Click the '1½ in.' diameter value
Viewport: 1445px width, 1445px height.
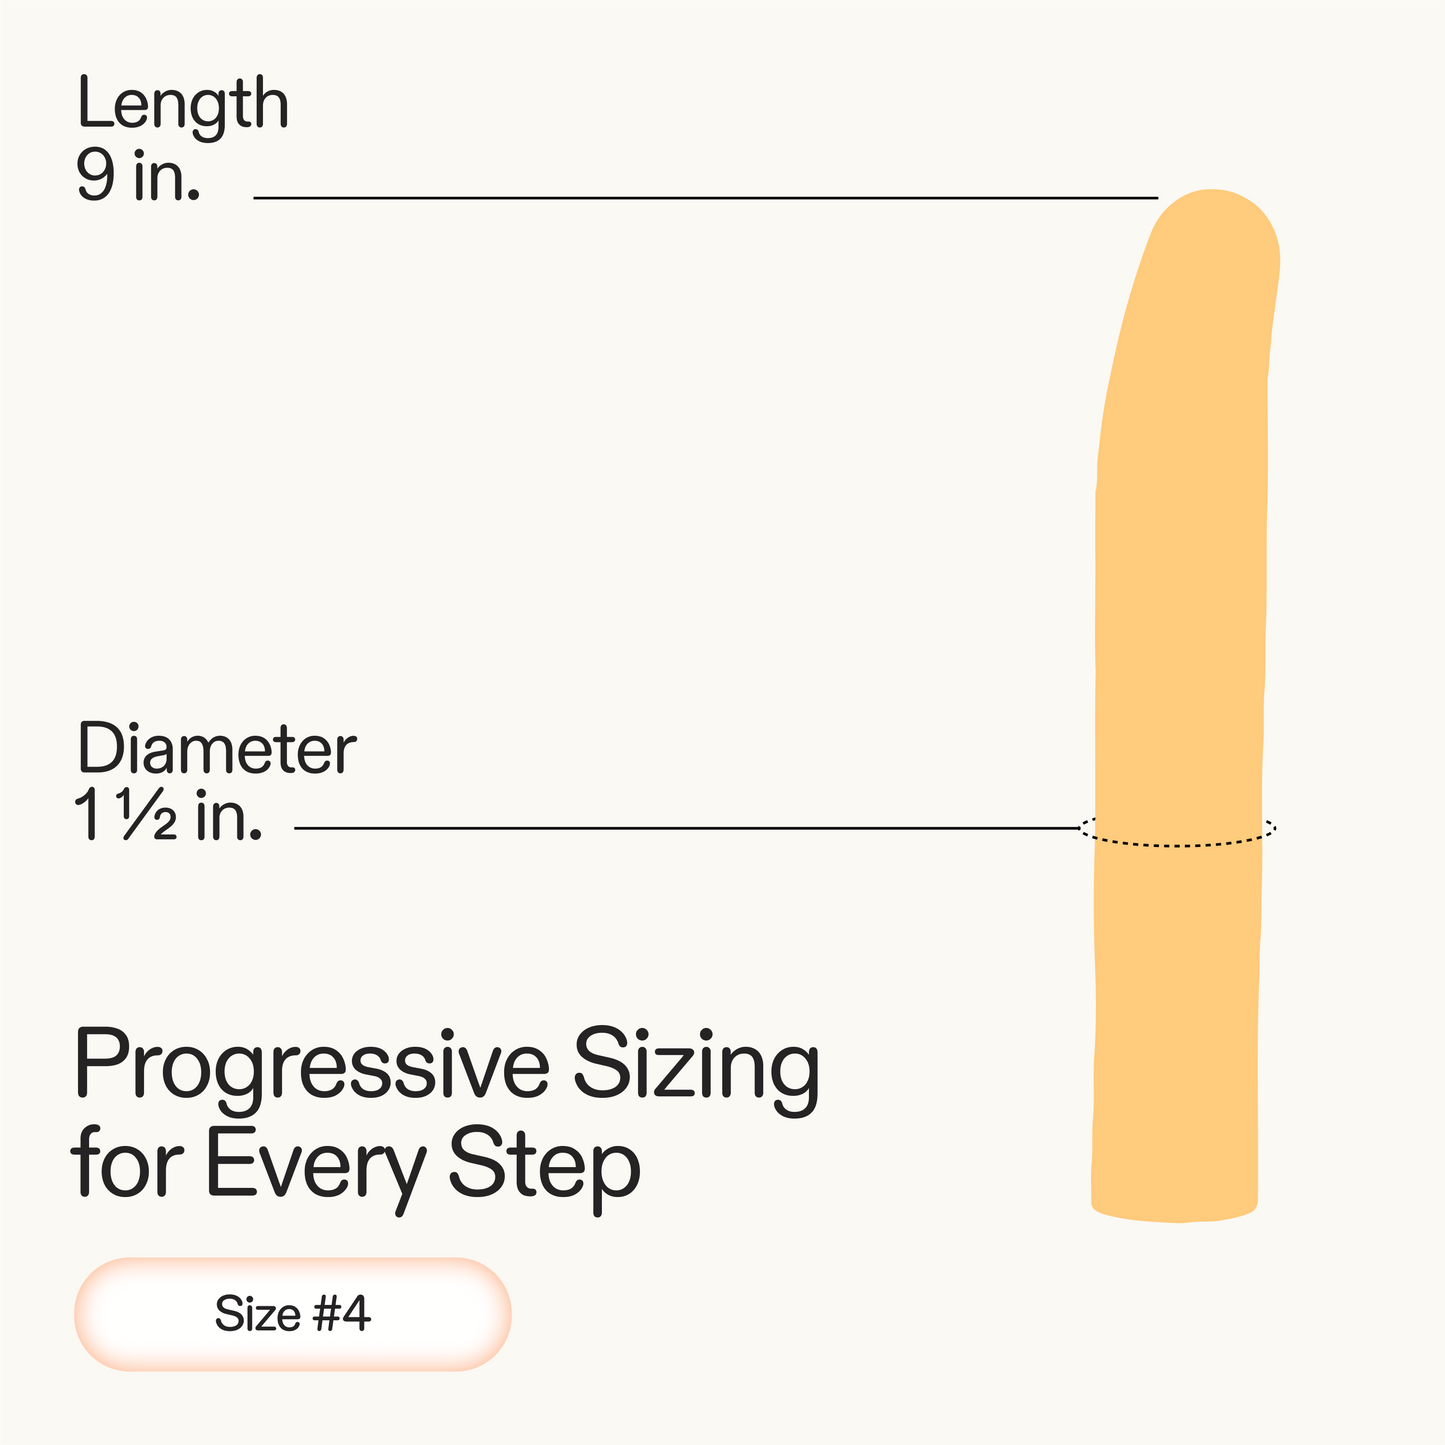[x=168, y=816]
